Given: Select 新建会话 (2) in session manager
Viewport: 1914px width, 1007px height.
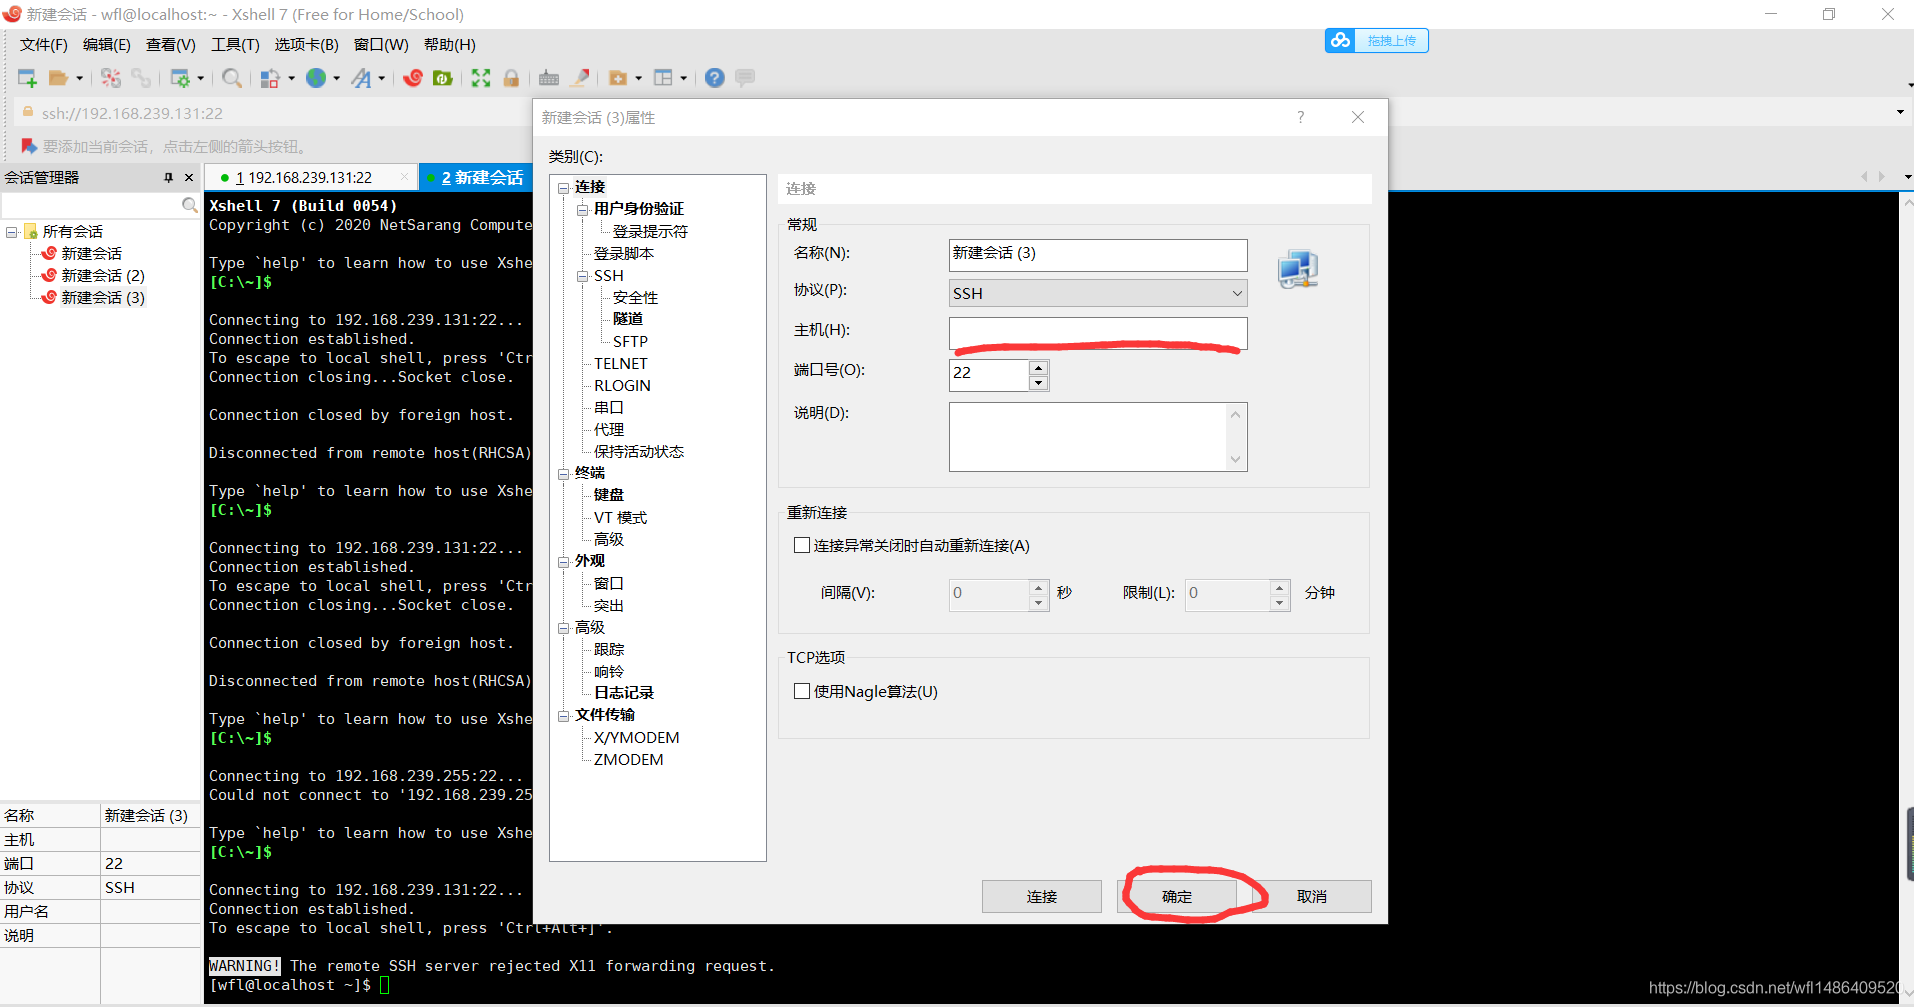Looking at the screenshot, I should point(103,276).
